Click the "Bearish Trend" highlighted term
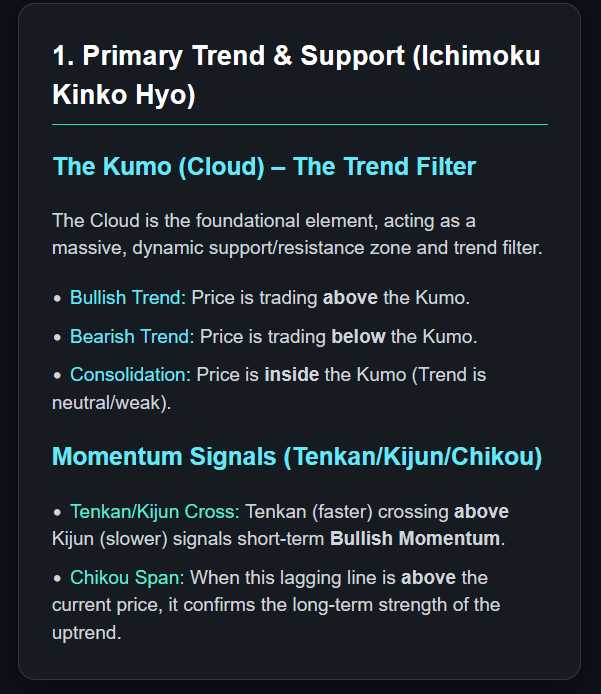 click(x=129, y=337)
